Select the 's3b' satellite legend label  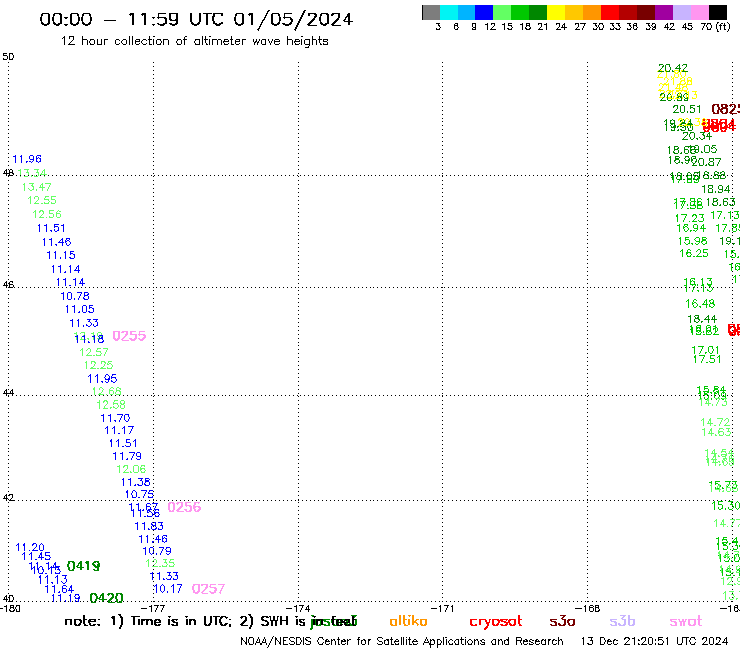pyautogui.click(x=622, y=621)
